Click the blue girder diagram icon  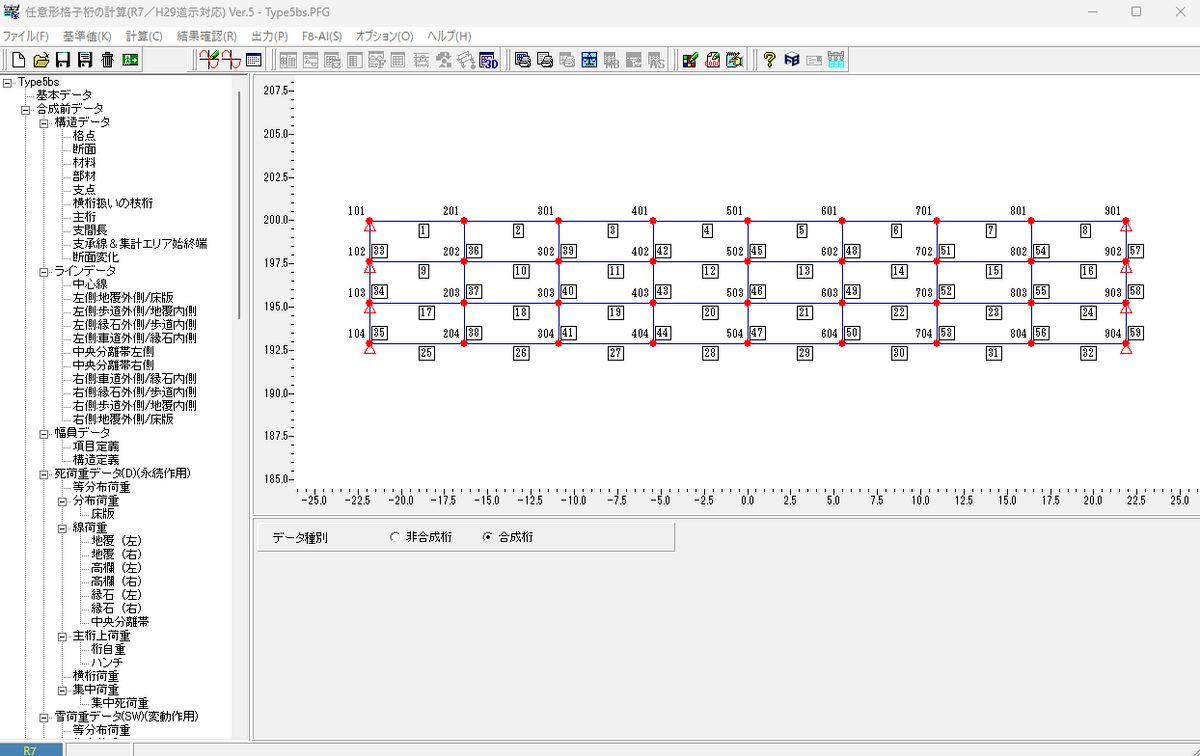coord(589,60)
